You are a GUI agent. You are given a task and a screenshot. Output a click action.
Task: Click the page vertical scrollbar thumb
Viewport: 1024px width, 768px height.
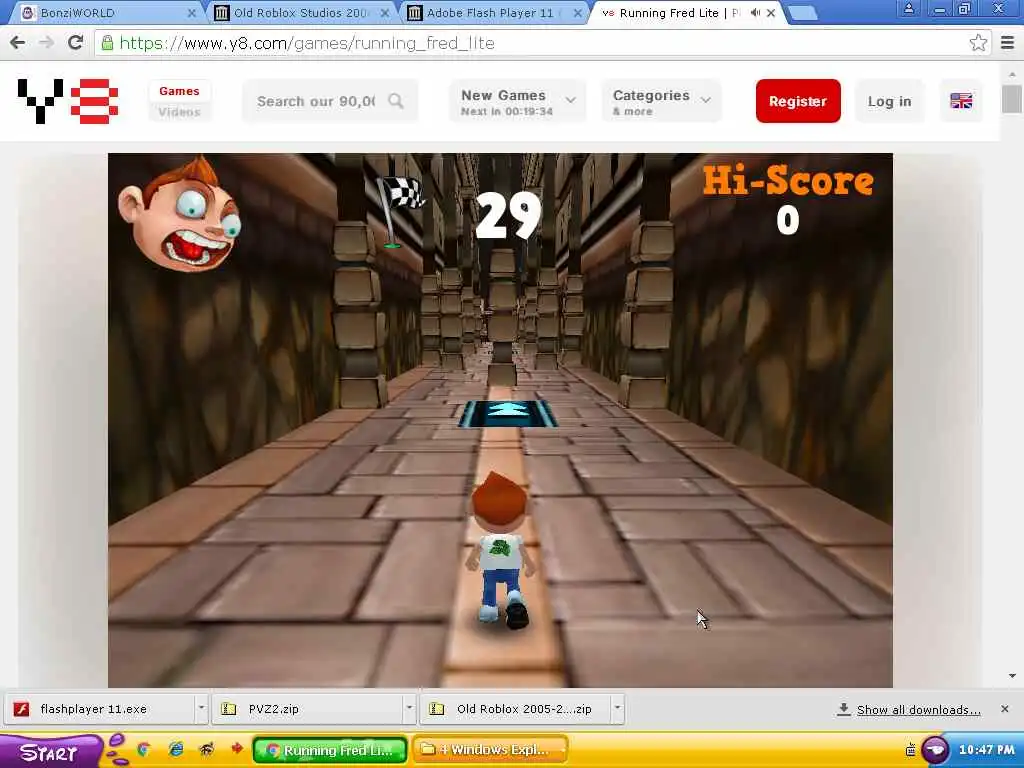tap(1012, 99)
